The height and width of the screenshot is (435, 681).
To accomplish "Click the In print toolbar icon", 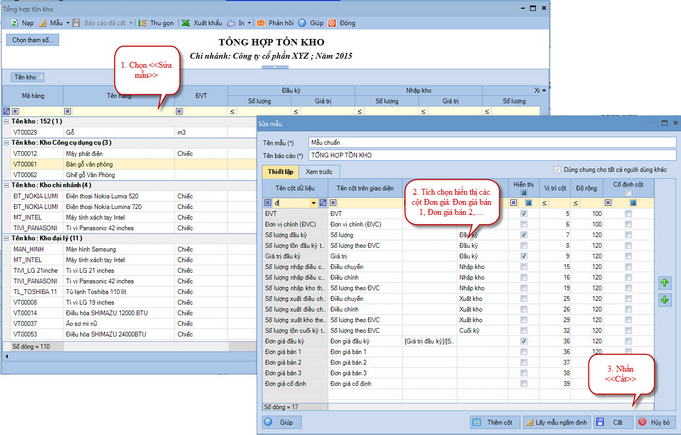I will coord(231,23).
